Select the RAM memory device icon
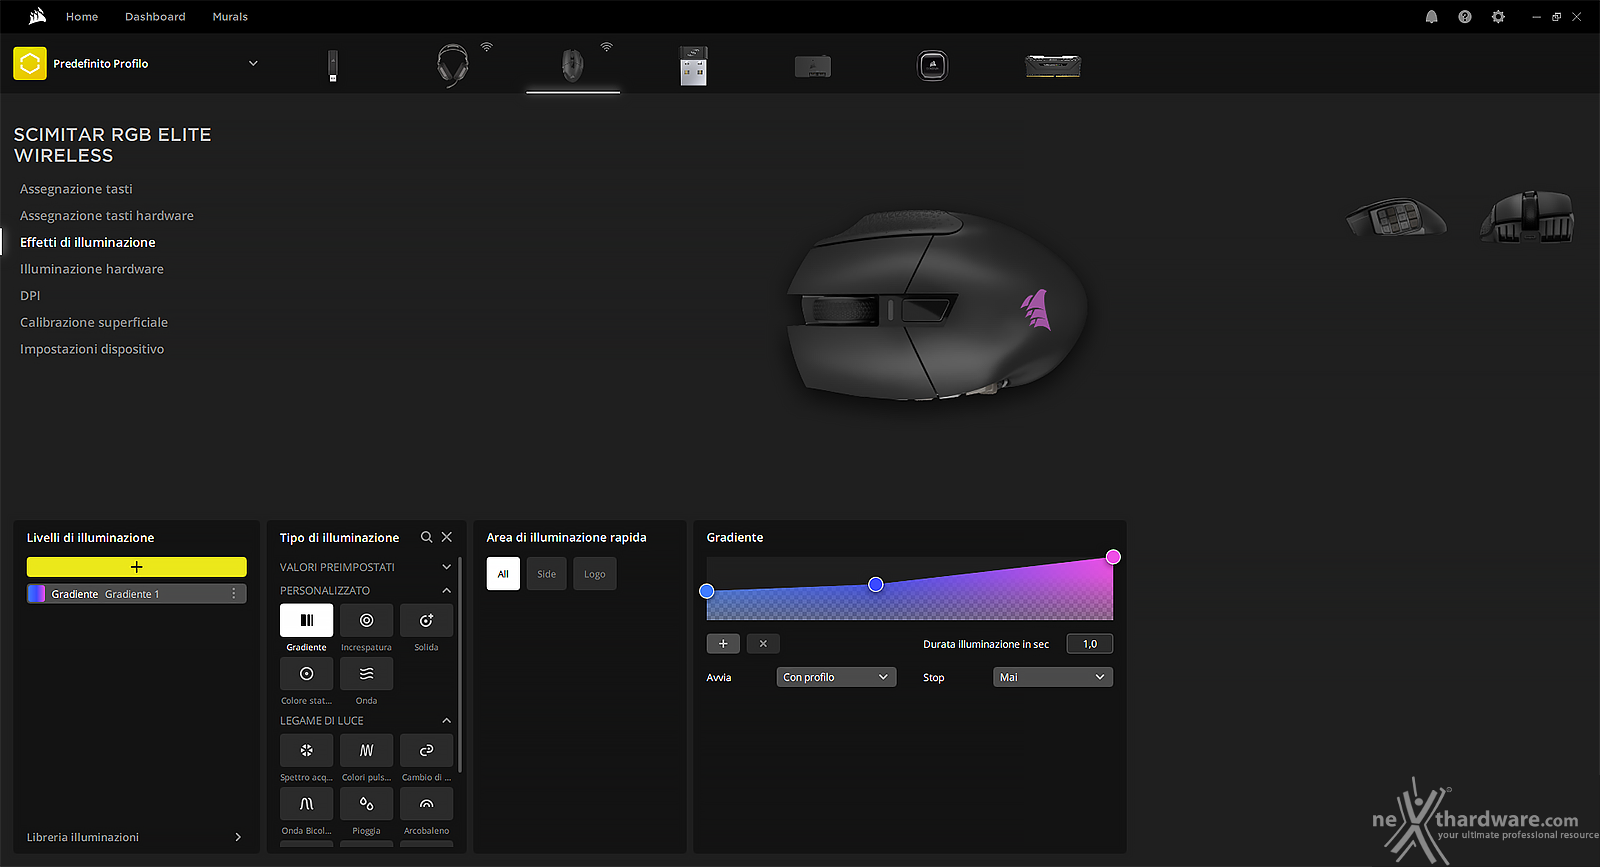The height and width of the screenshot is (867, 1600). coord(1053,66)
